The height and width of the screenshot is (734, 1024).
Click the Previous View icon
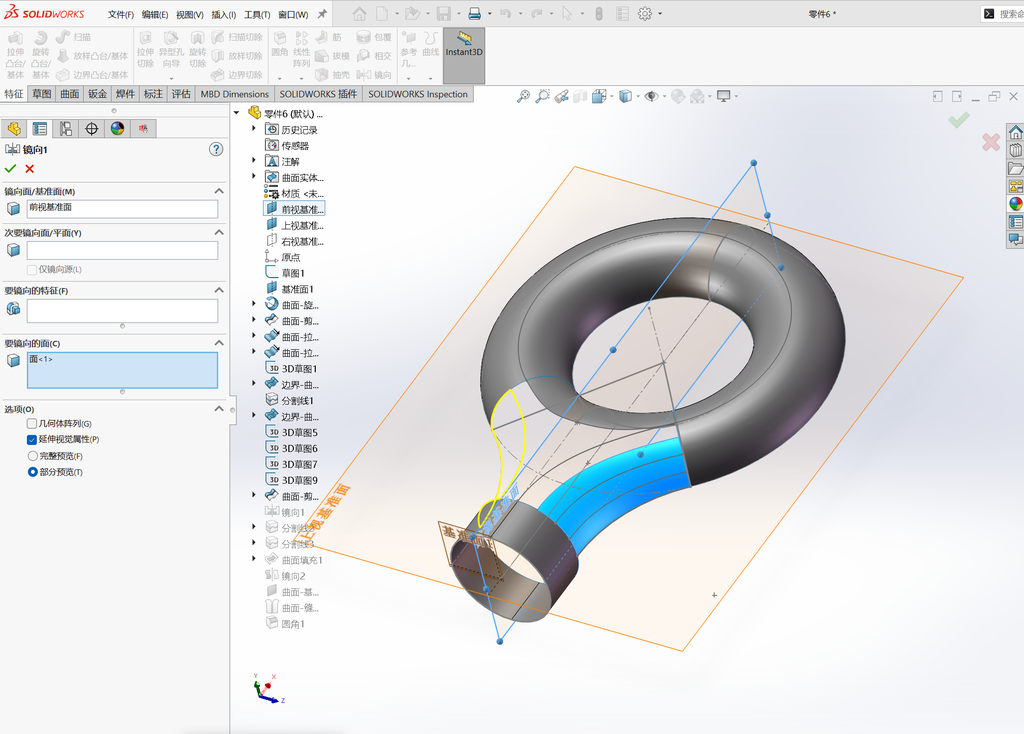(561, 97)
